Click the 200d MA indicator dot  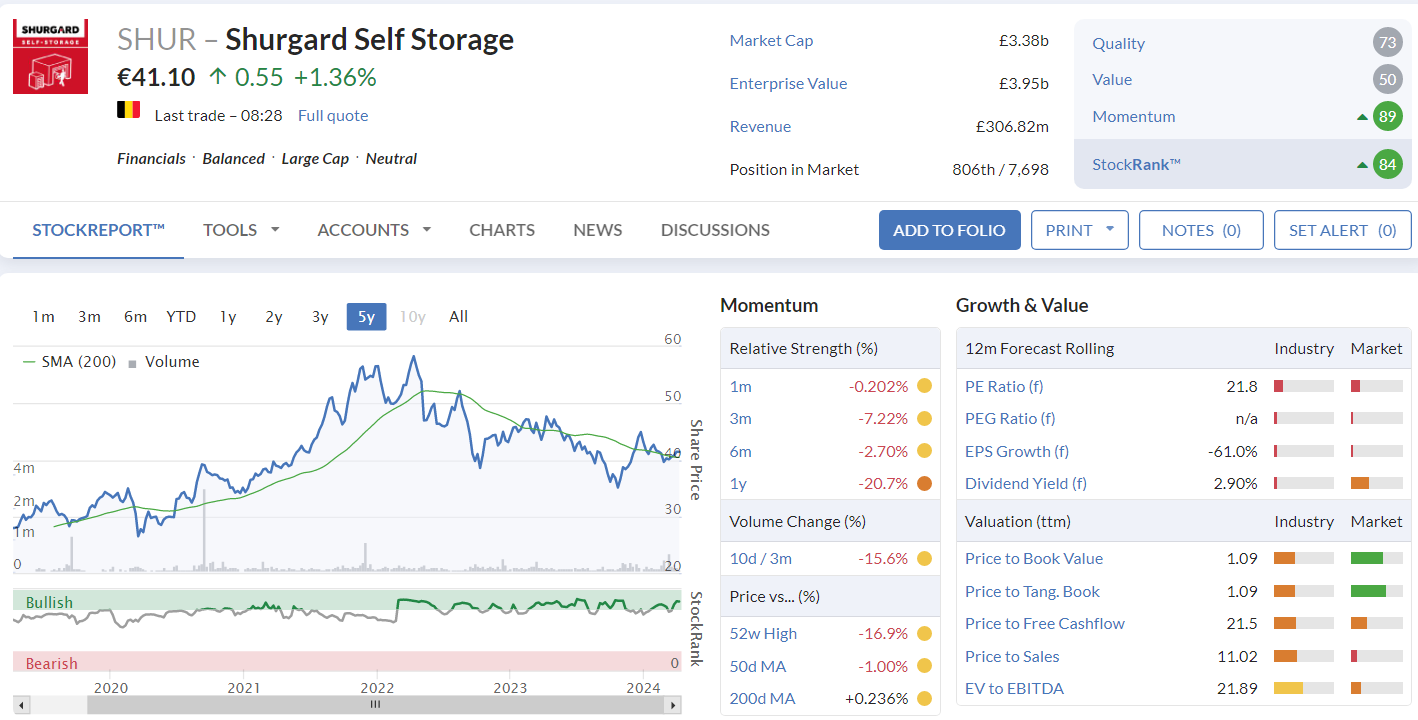pos(924,698)
